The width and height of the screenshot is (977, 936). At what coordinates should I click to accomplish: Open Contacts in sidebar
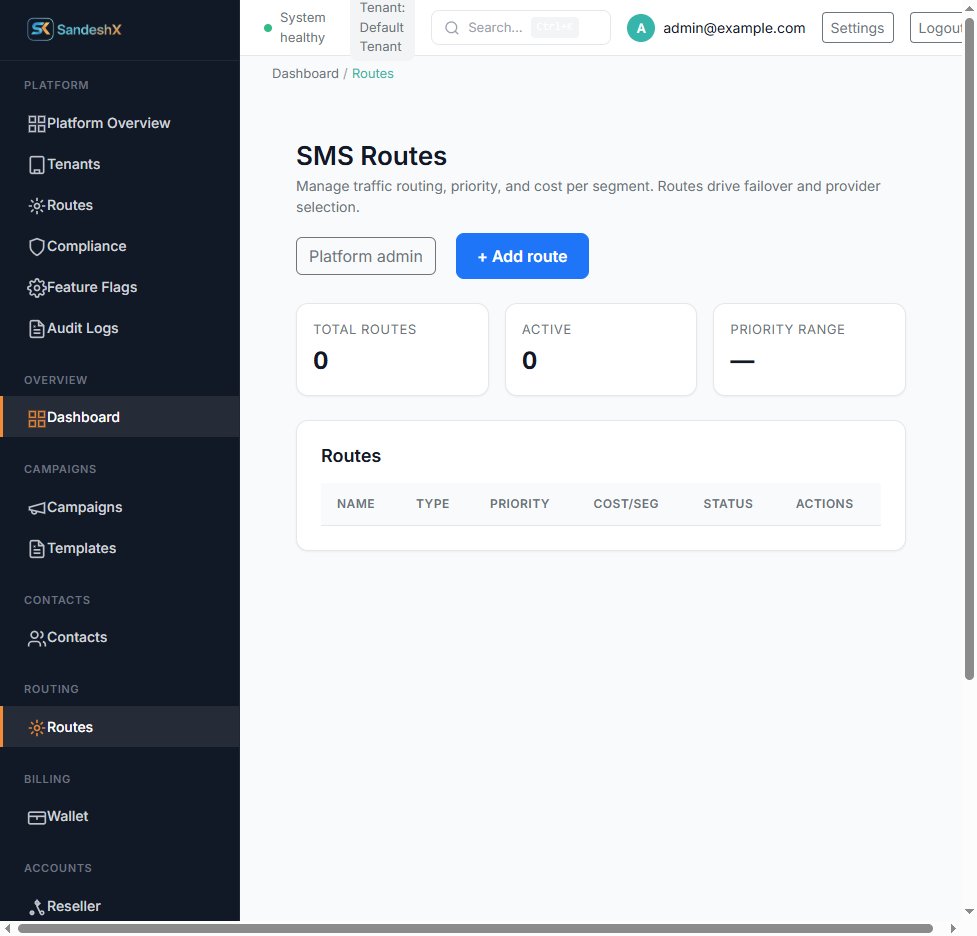coord(120,638)
